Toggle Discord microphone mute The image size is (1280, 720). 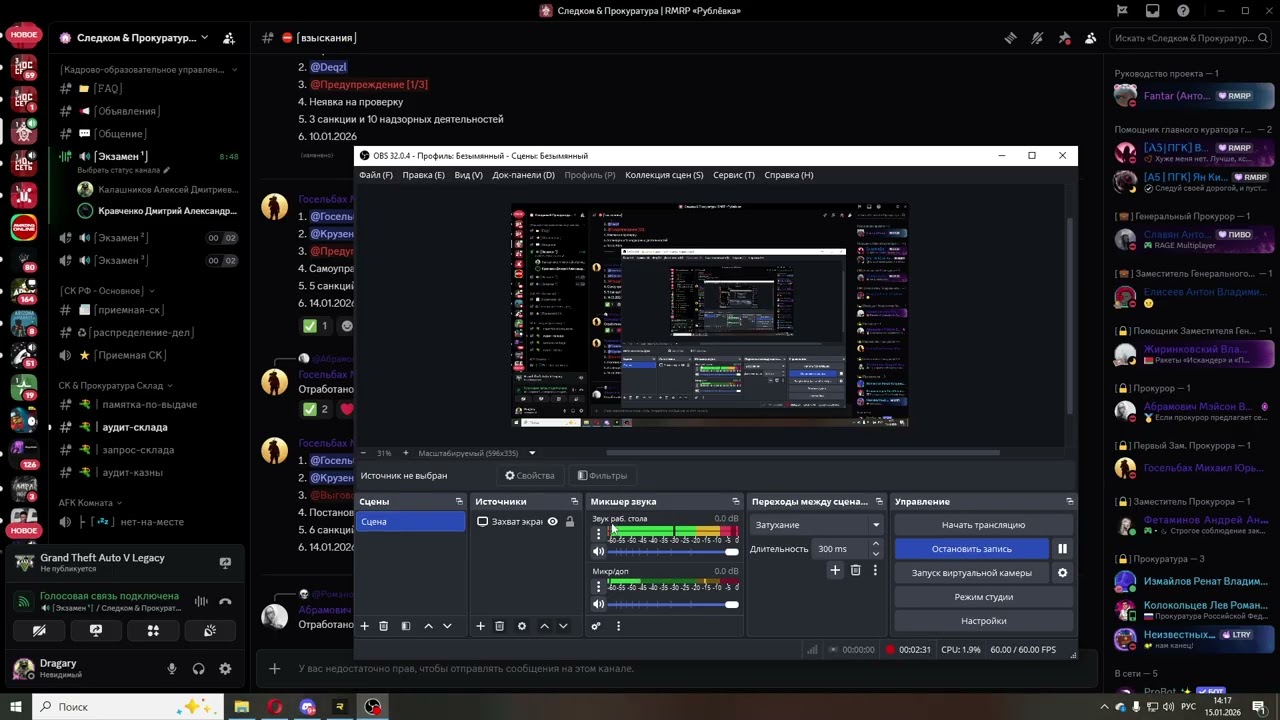click(x=172, y=669)
